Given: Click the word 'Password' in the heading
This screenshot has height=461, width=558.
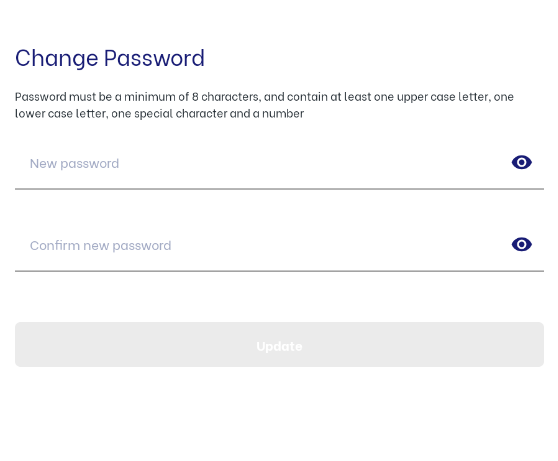Looking at the screenshot, I should coord(154,58).
